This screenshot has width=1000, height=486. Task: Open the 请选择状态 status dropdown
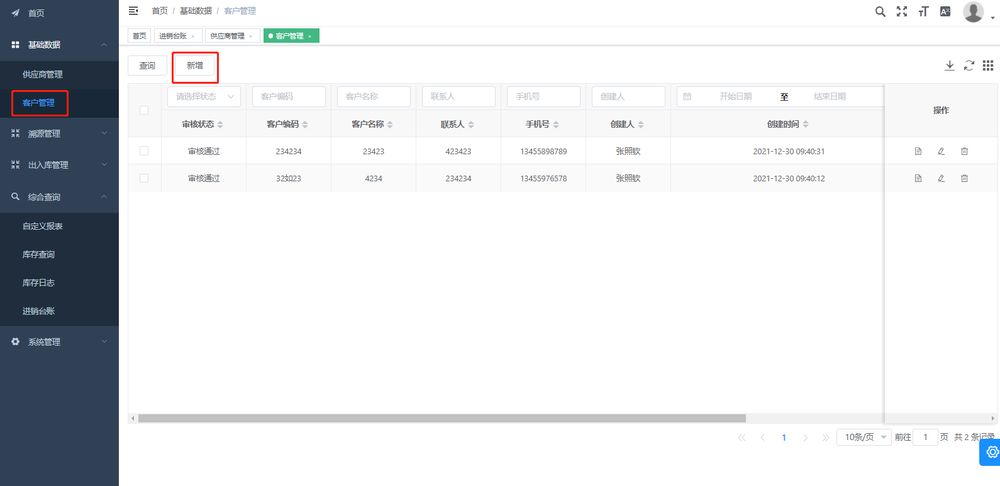[x=203, y=97]
